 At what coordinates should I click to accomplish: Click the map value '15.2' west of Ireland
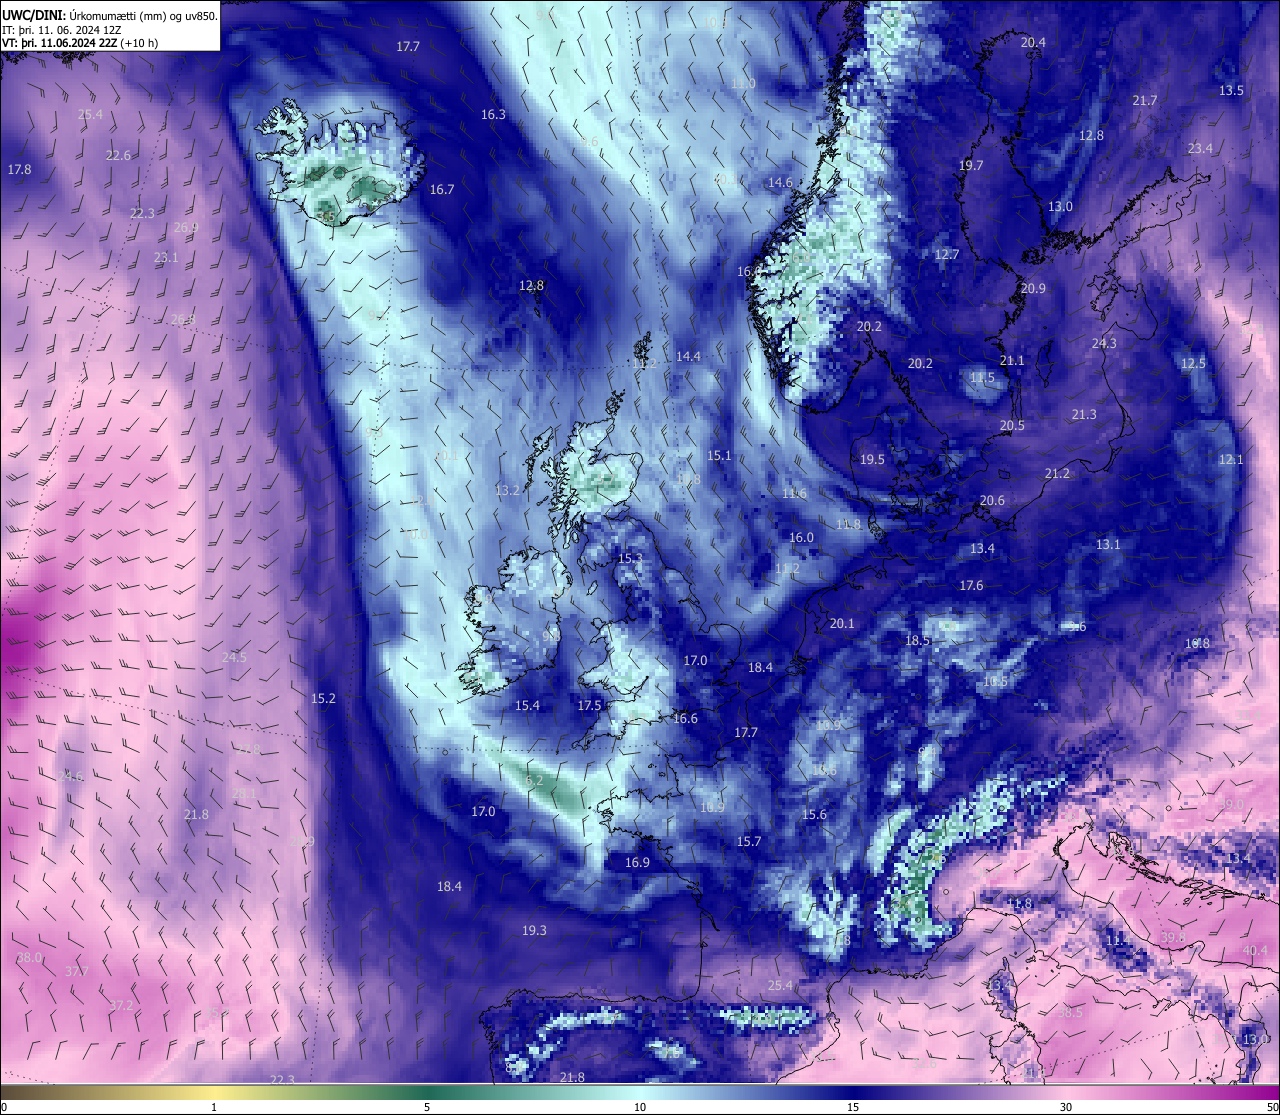click(x=323, y=699)
